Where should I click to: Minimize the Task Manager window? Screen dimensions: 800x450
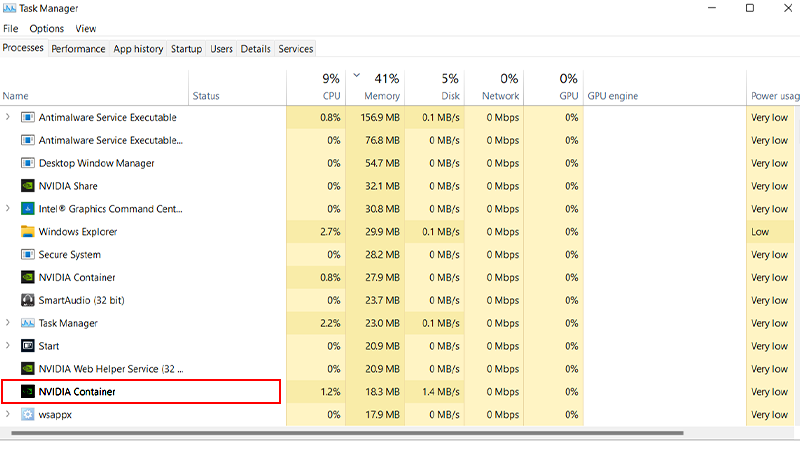click(x=712, y=8)
